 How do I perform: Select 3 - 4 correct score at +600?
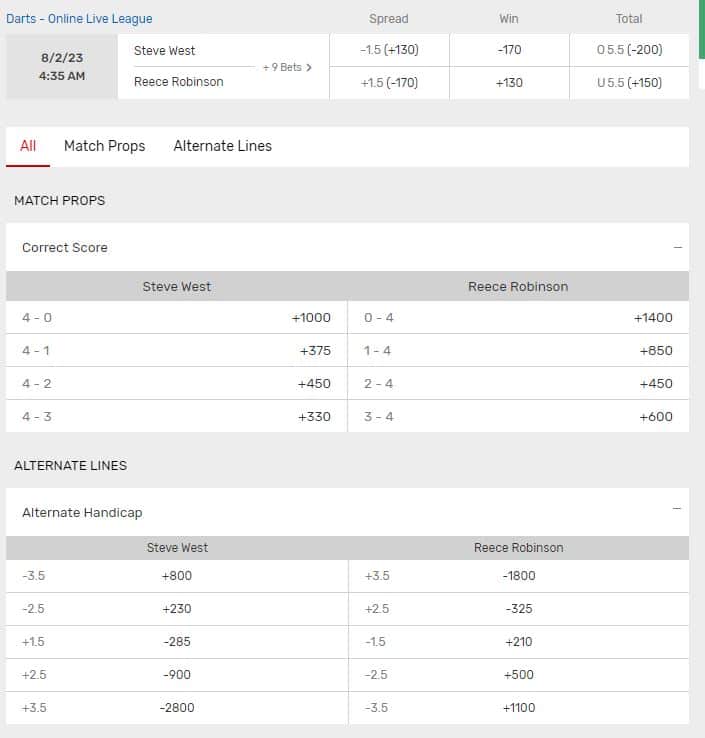[518, 417]
